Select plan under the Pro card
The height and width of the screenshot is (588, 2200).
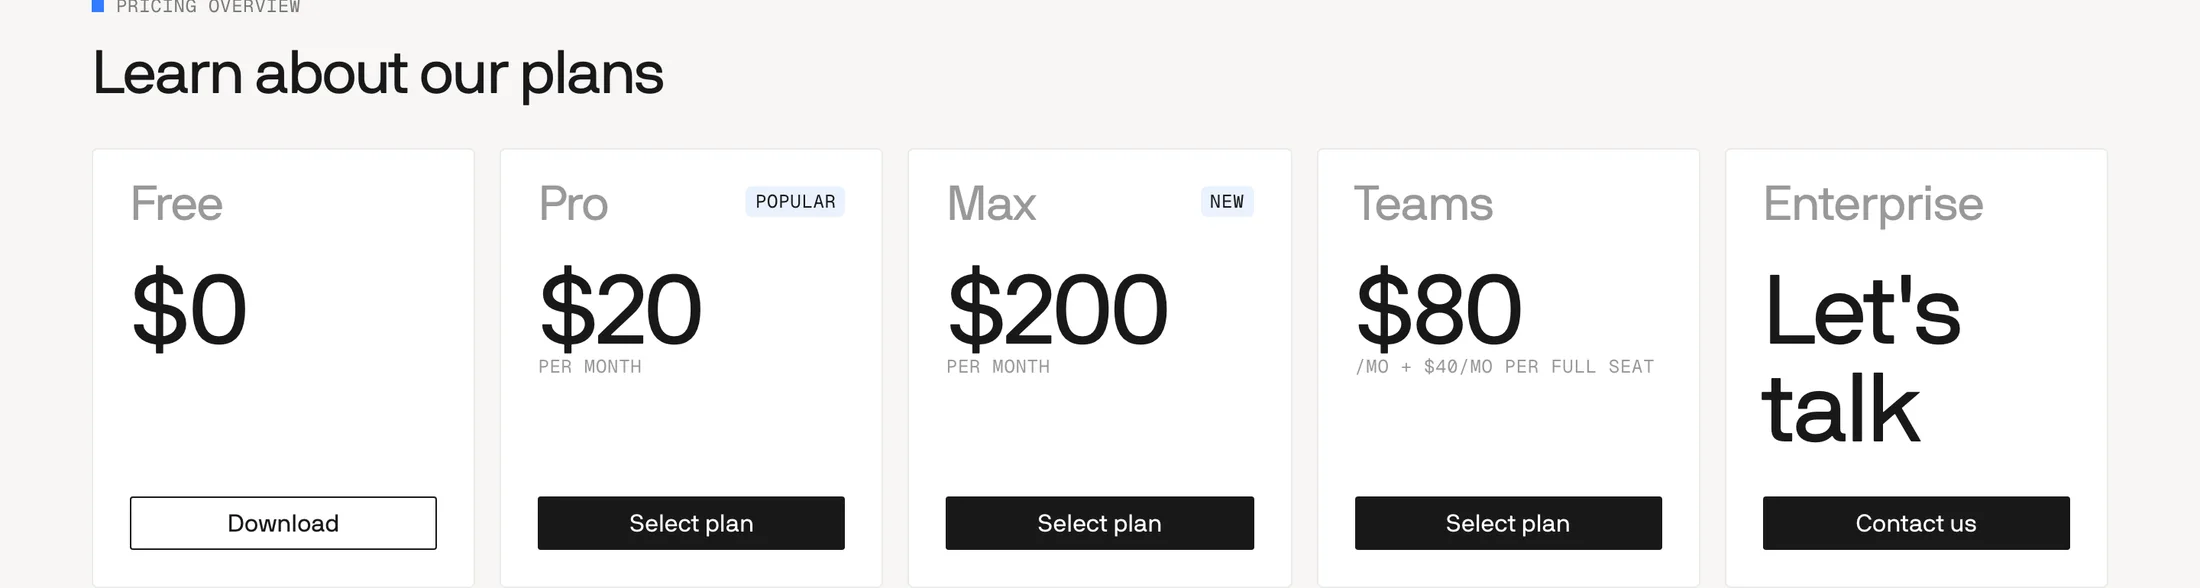click(691, 523)
